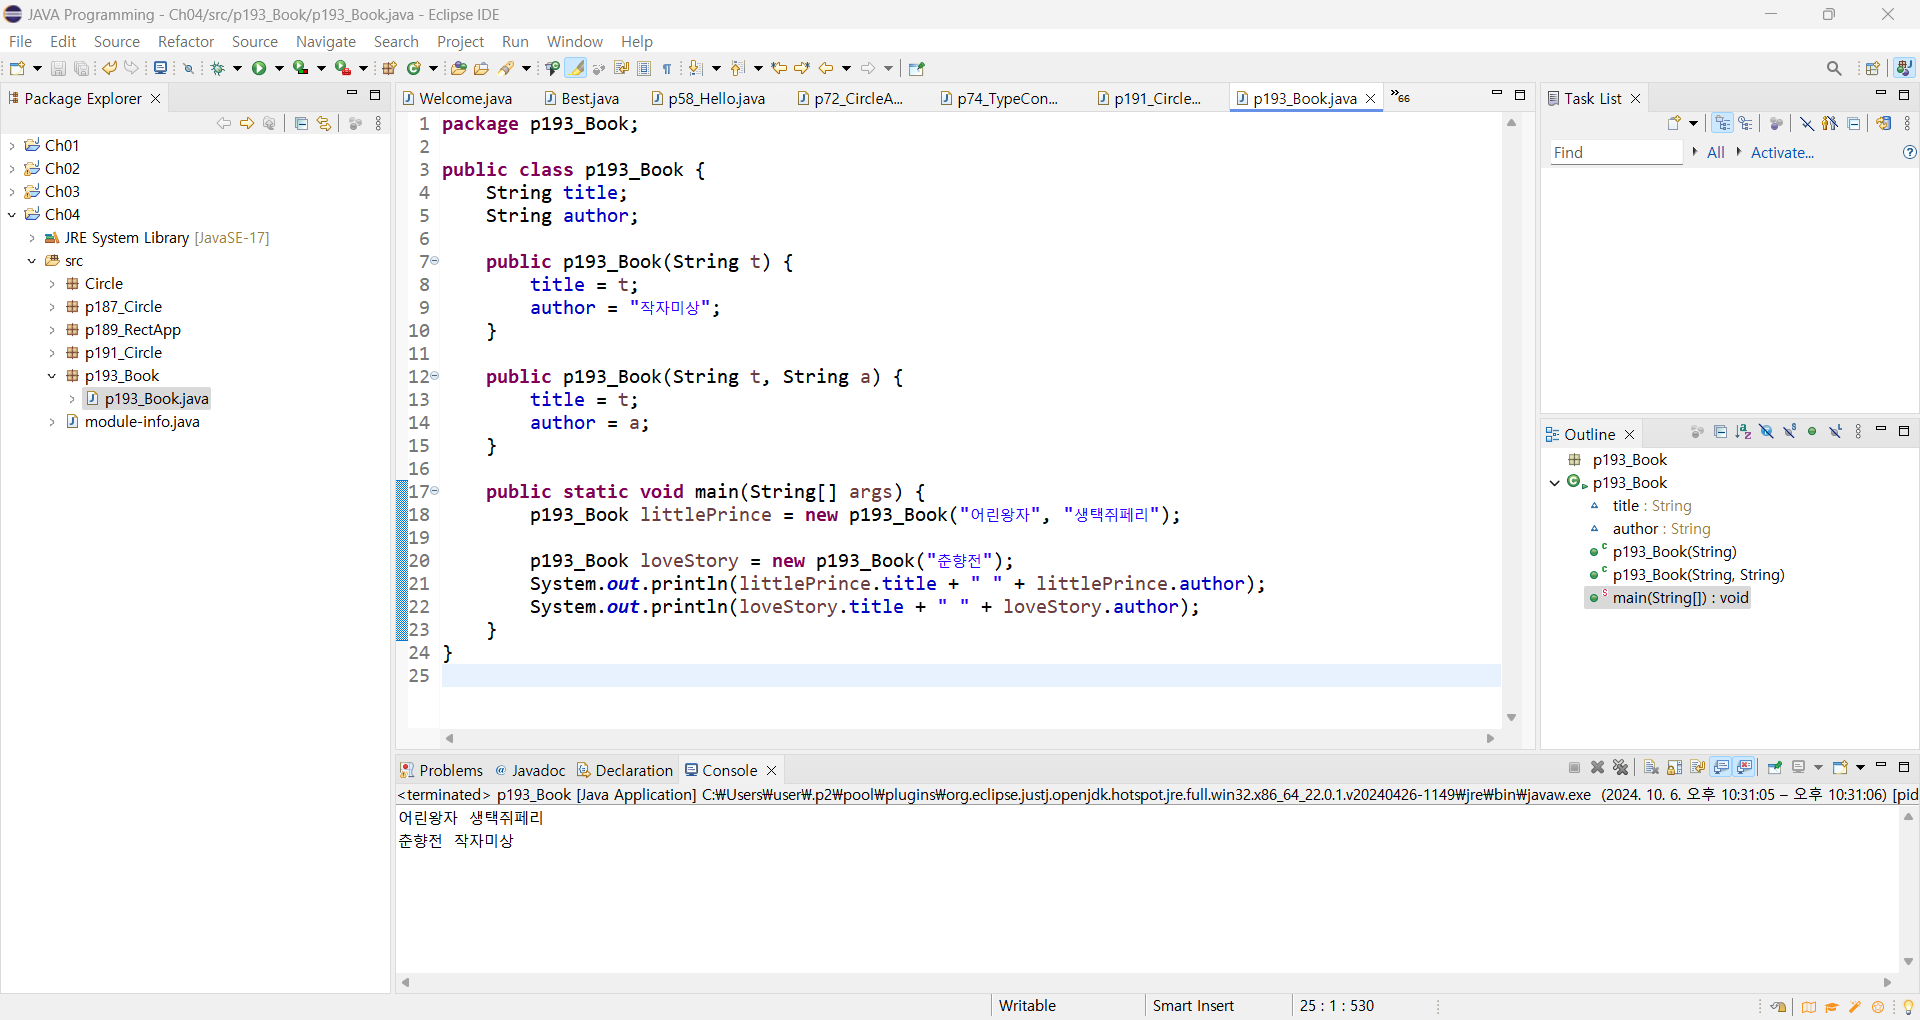Click the Open Type icon
The image size is (1920, 1020).
tap(458, 68)
